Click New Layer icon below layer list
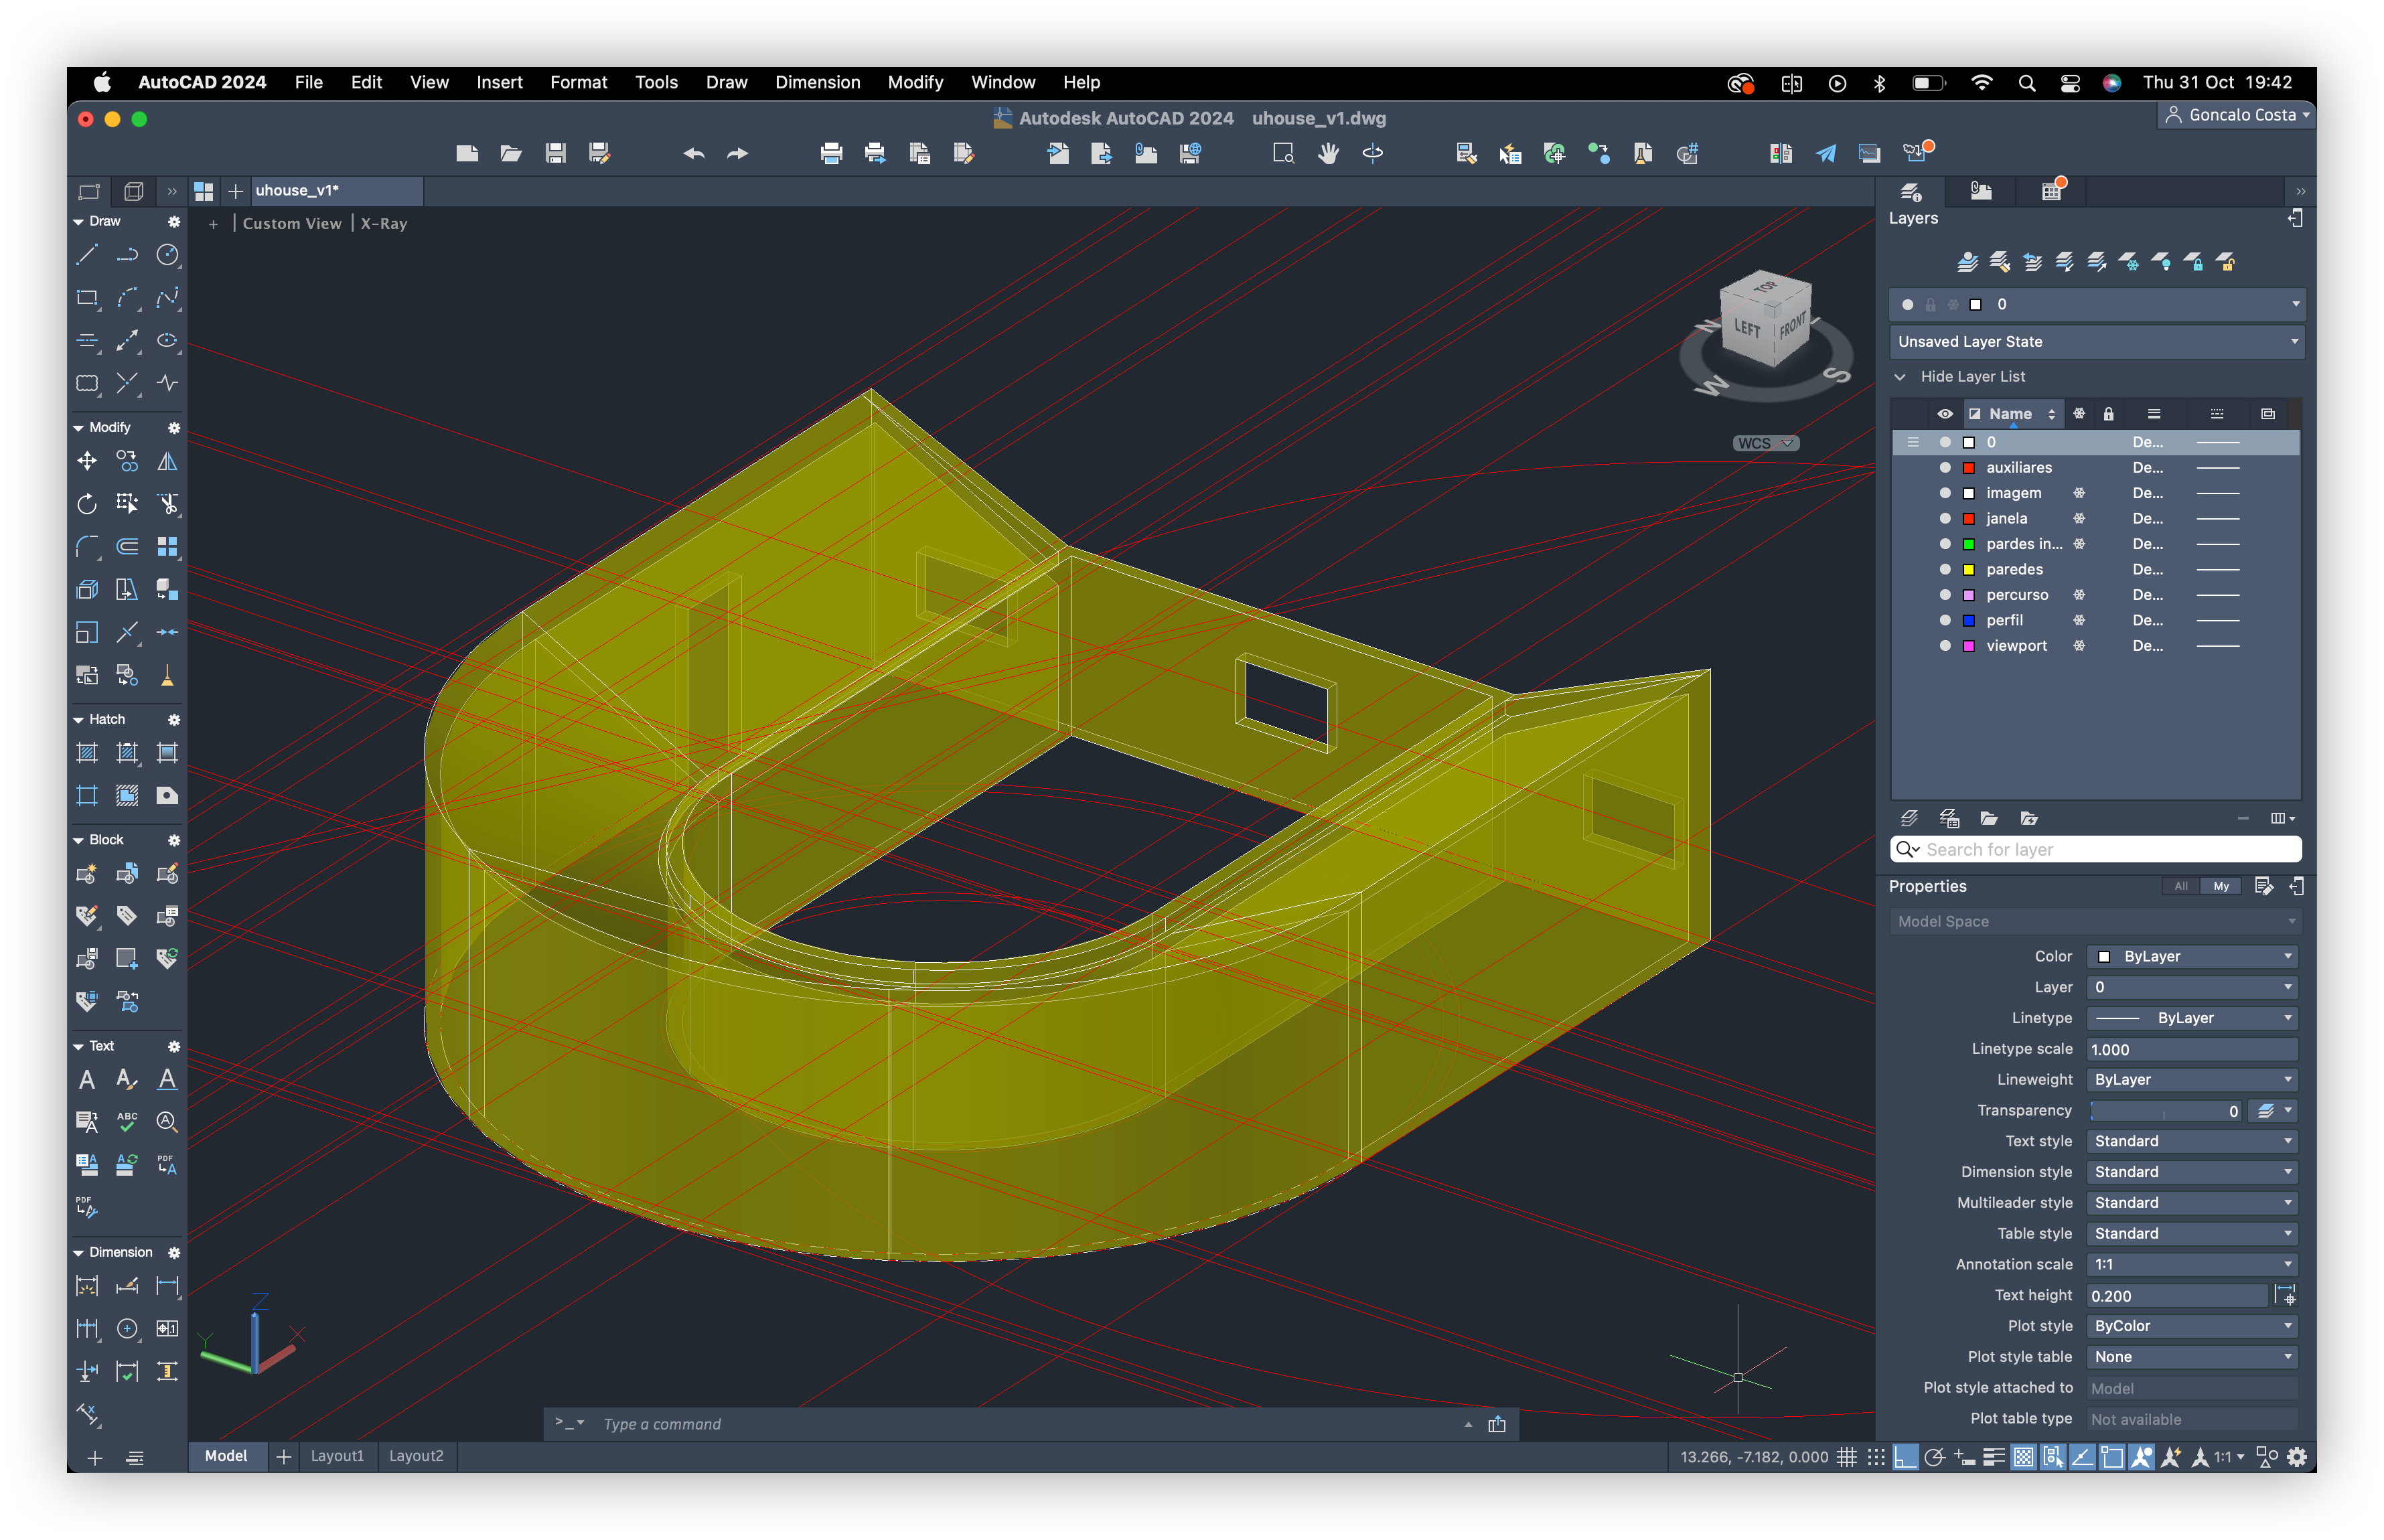2384x1540 pixels. point(1909,818)
